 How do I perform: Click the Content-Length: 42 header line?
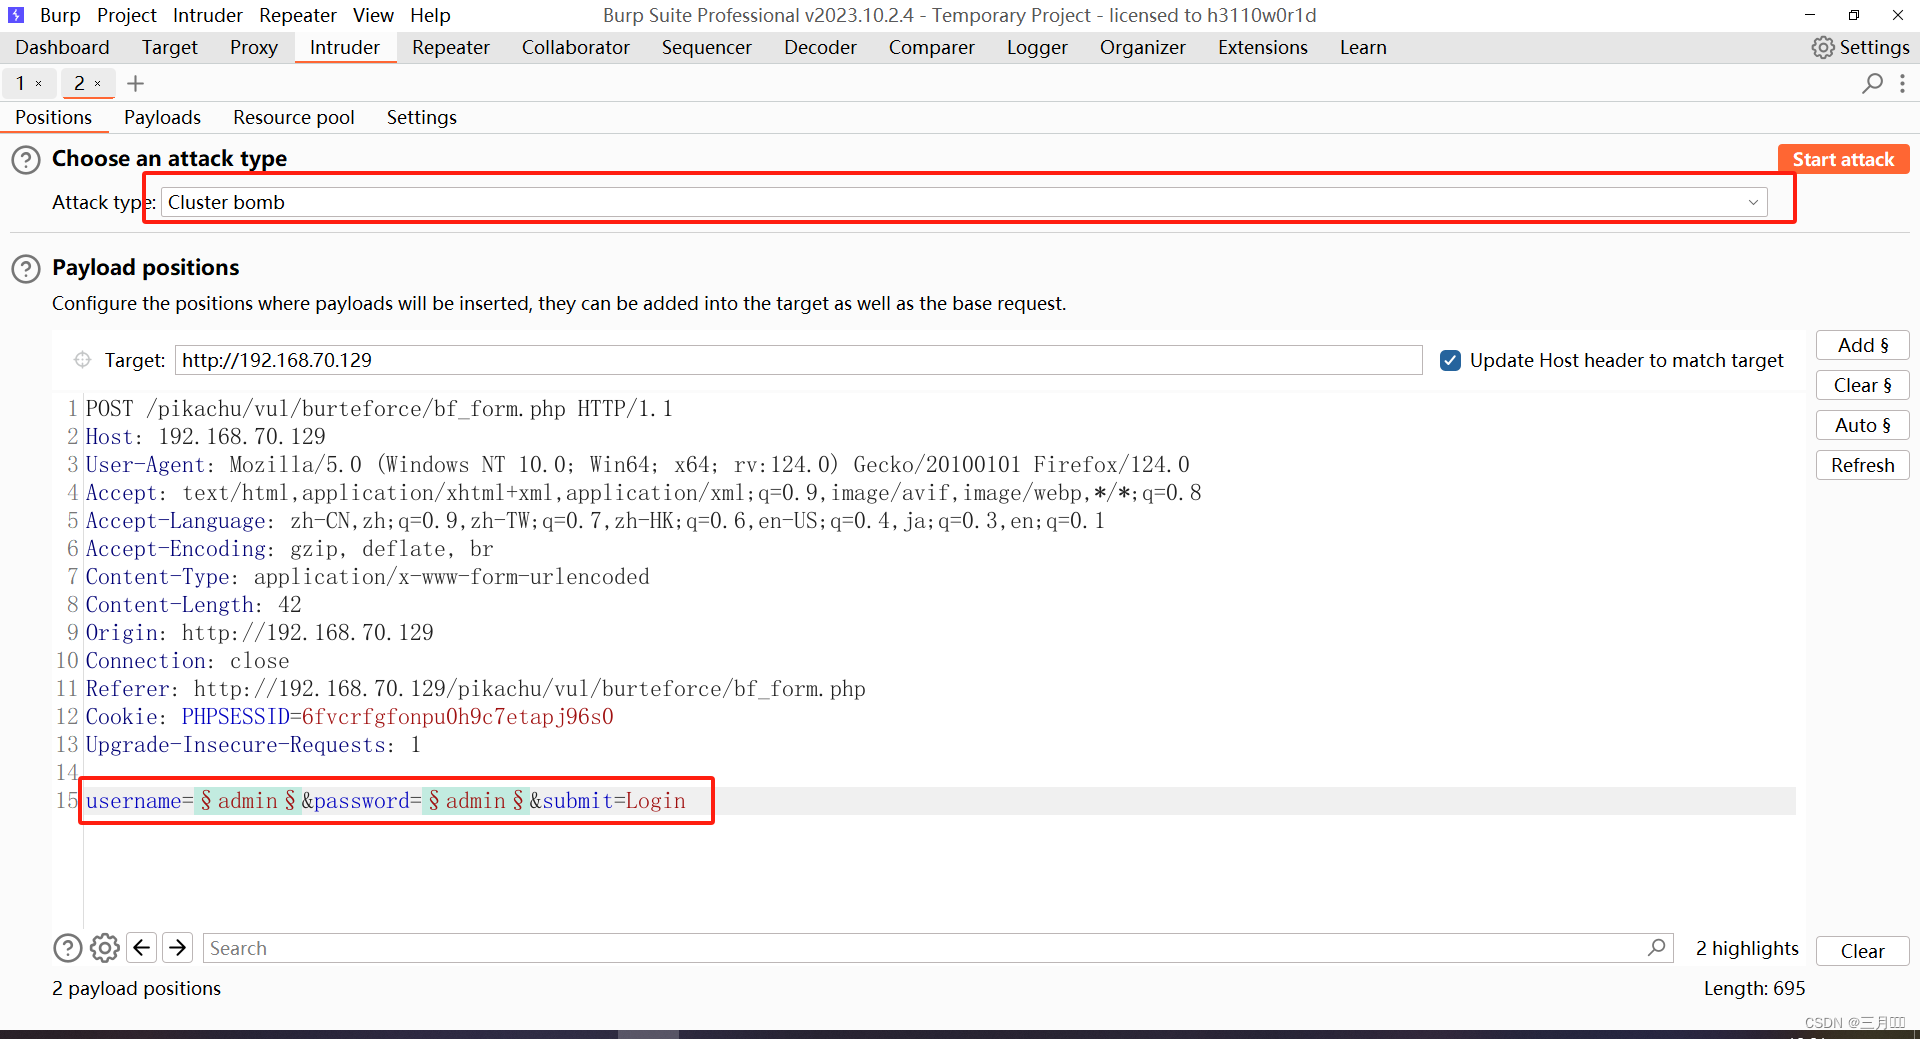[194, 605]
